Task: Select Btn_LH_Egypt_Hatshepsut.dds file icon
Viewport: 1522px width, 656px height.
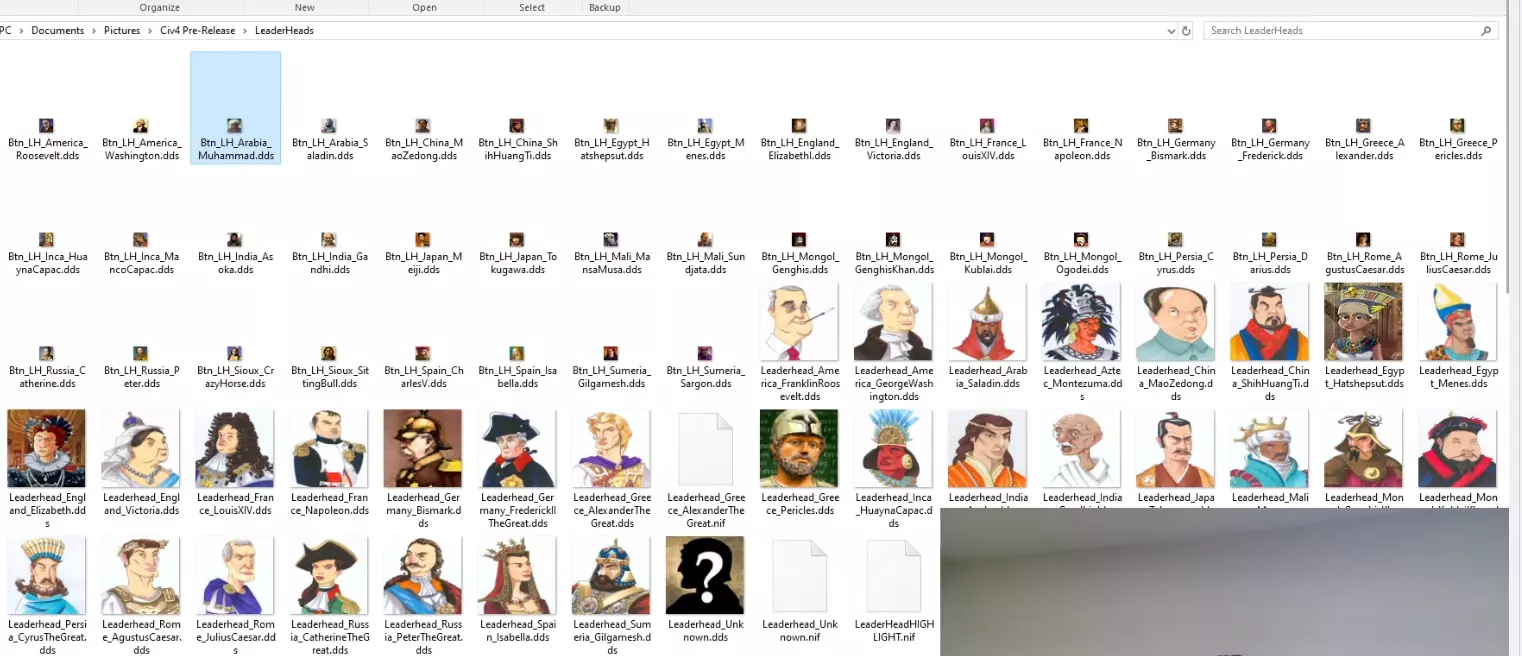Action: 611,126
